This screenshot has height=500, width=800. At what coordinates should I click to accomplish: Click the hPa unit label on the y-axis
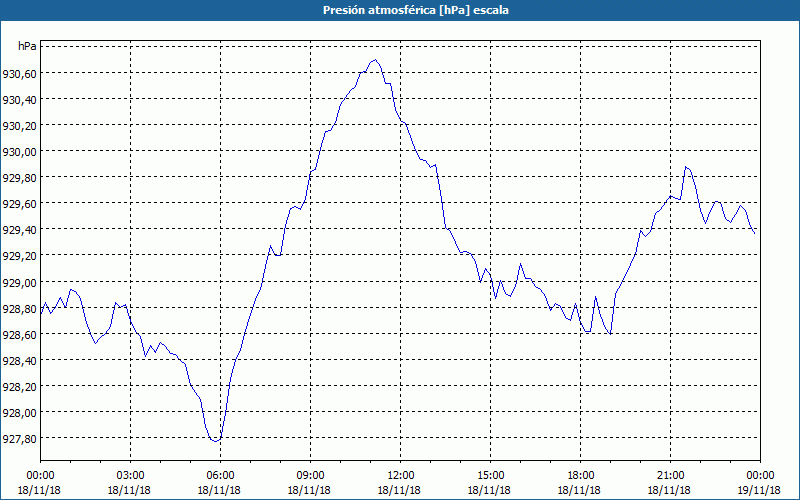click(x=27, y=46)
